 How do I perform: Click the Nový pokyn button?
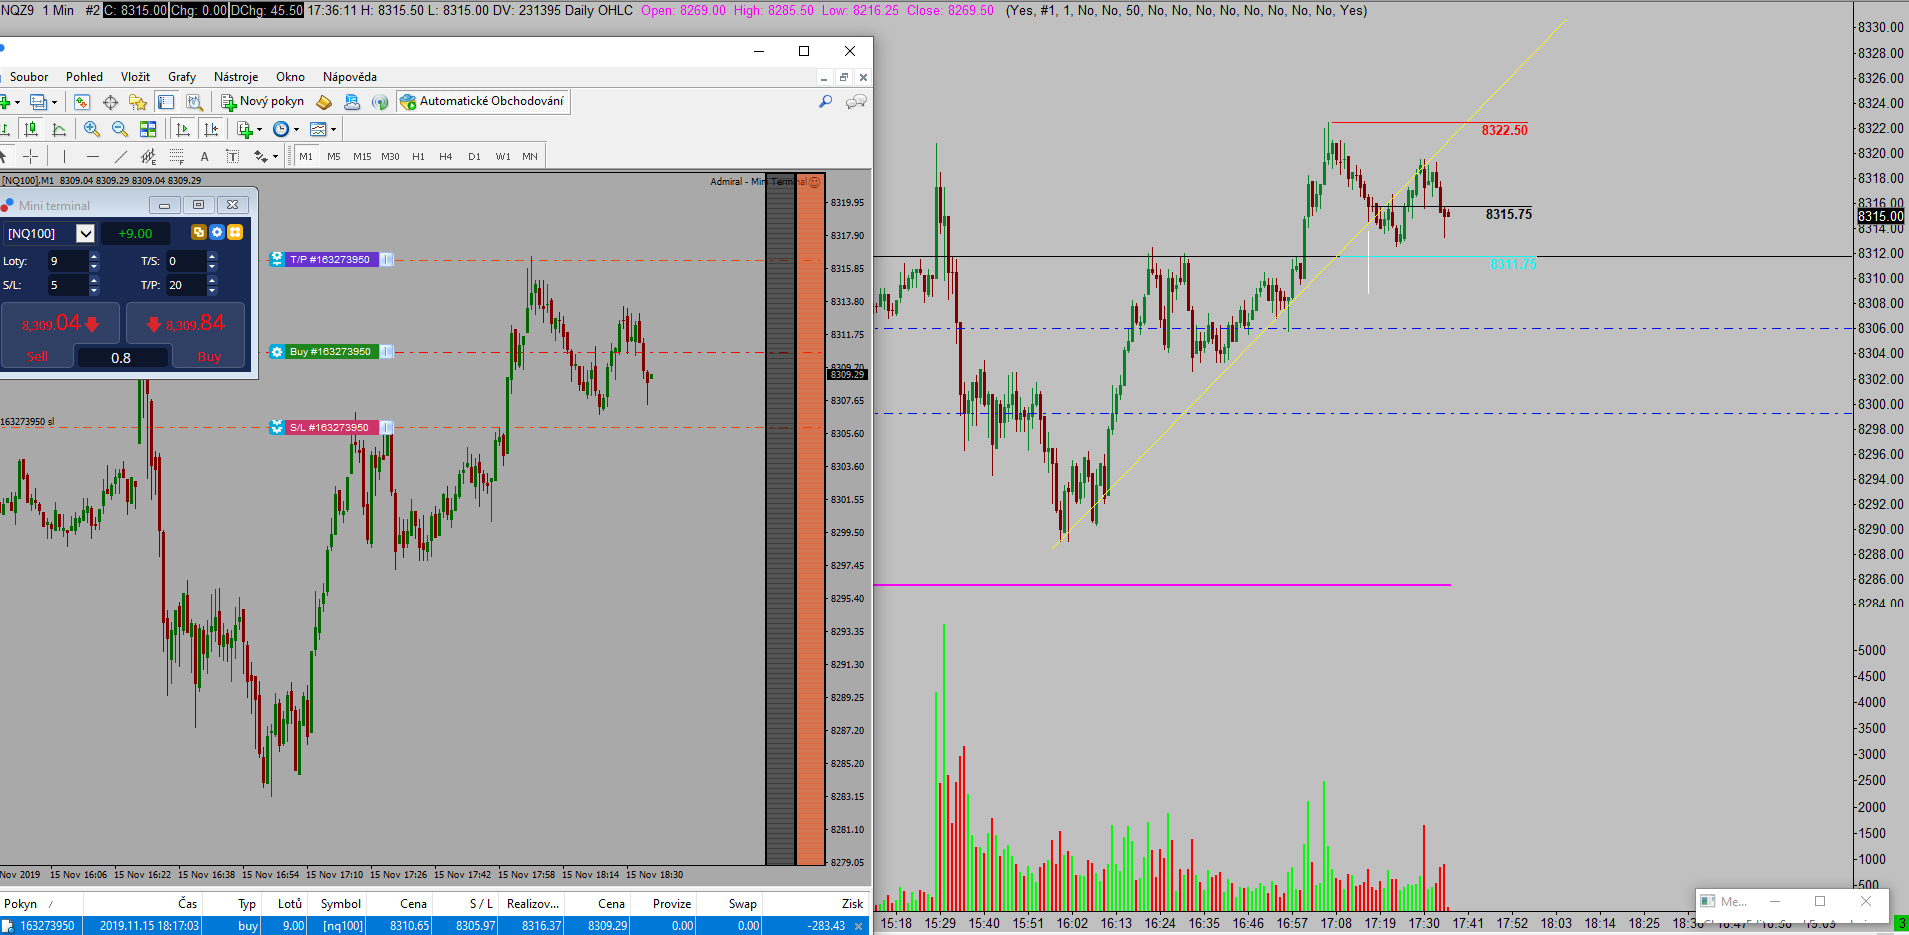pyautogui.click(x=262, y=101)
